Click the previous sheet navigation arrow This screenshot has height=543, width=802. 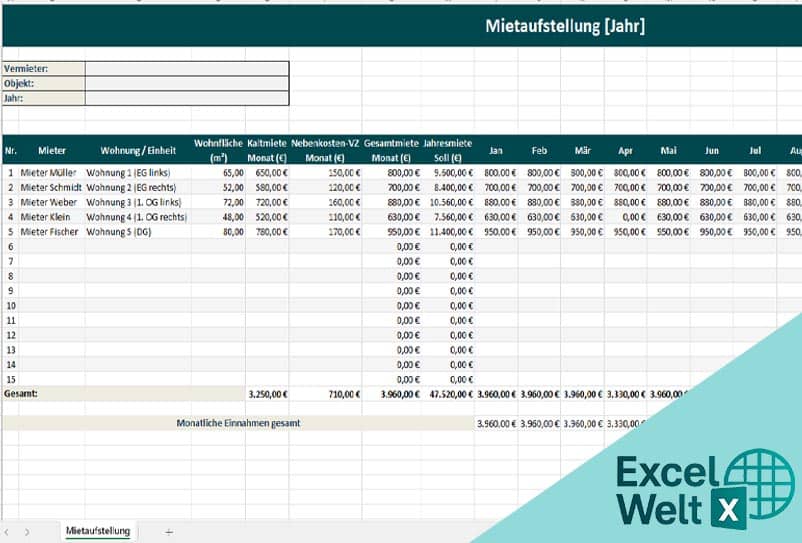tap(7, 532)
